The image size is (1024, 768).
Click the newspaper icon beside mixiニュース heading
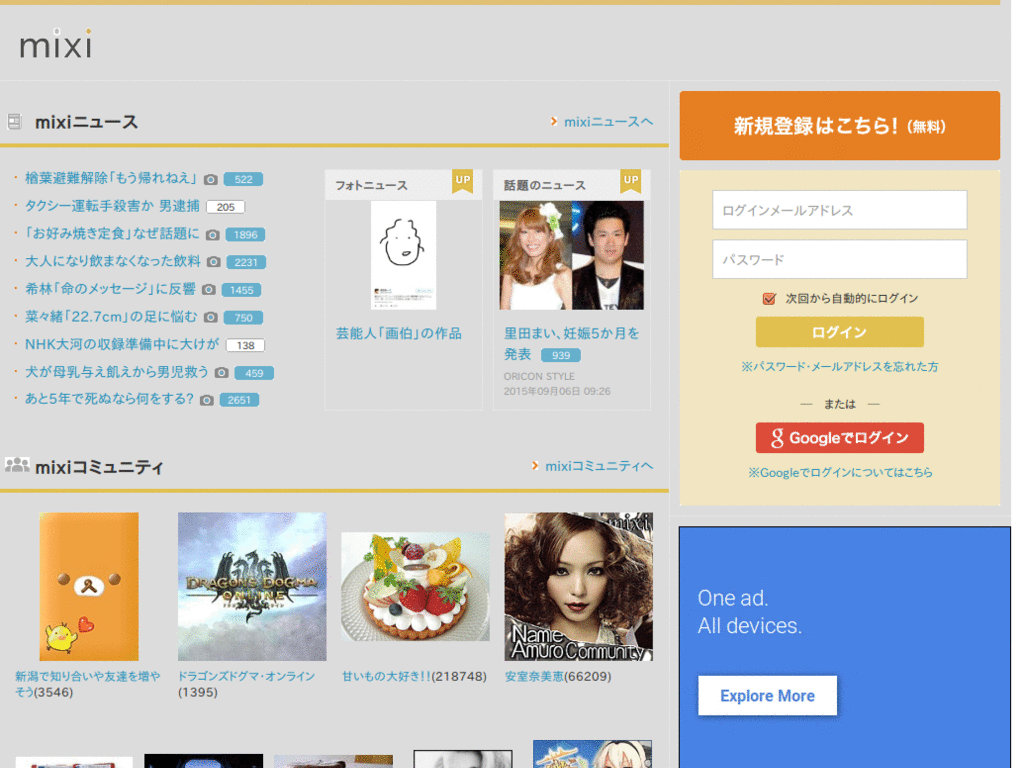point(14,121)
